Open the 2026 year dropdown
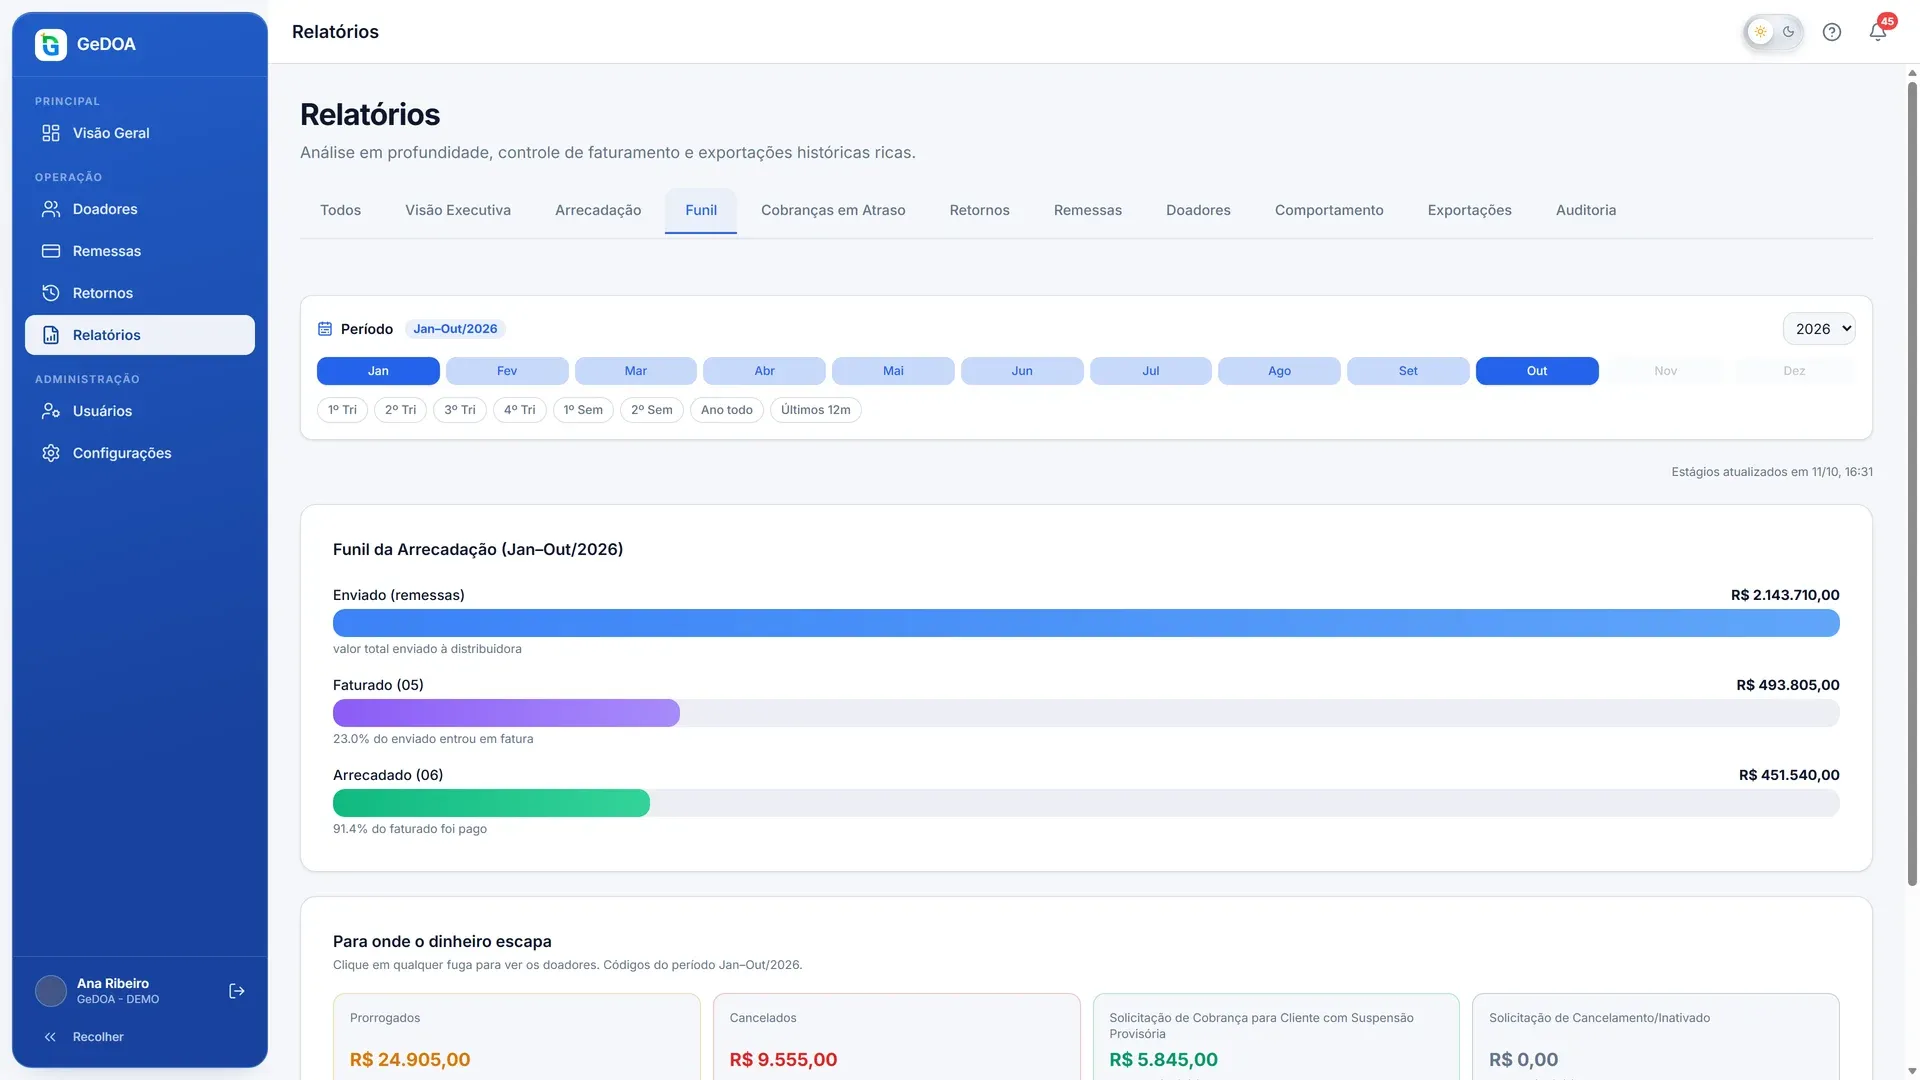This screenshot has width=1920, height=1080. 1819,329
